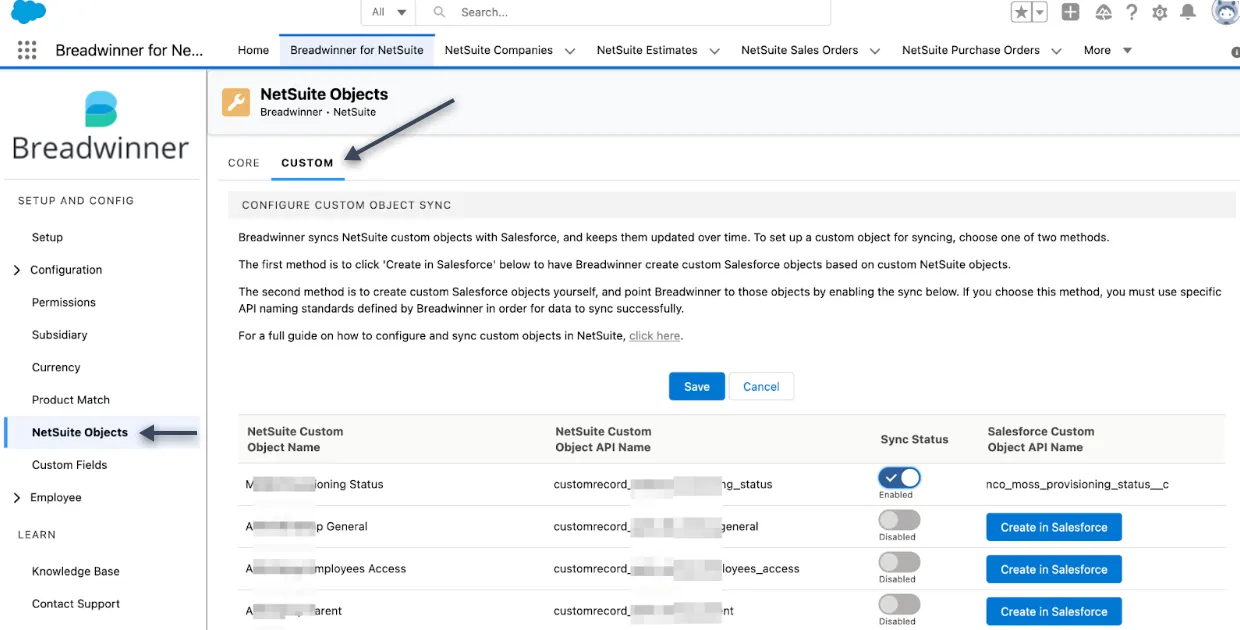Follow the 'click here' guide link

pyautogui.click(x=655, y=336)
